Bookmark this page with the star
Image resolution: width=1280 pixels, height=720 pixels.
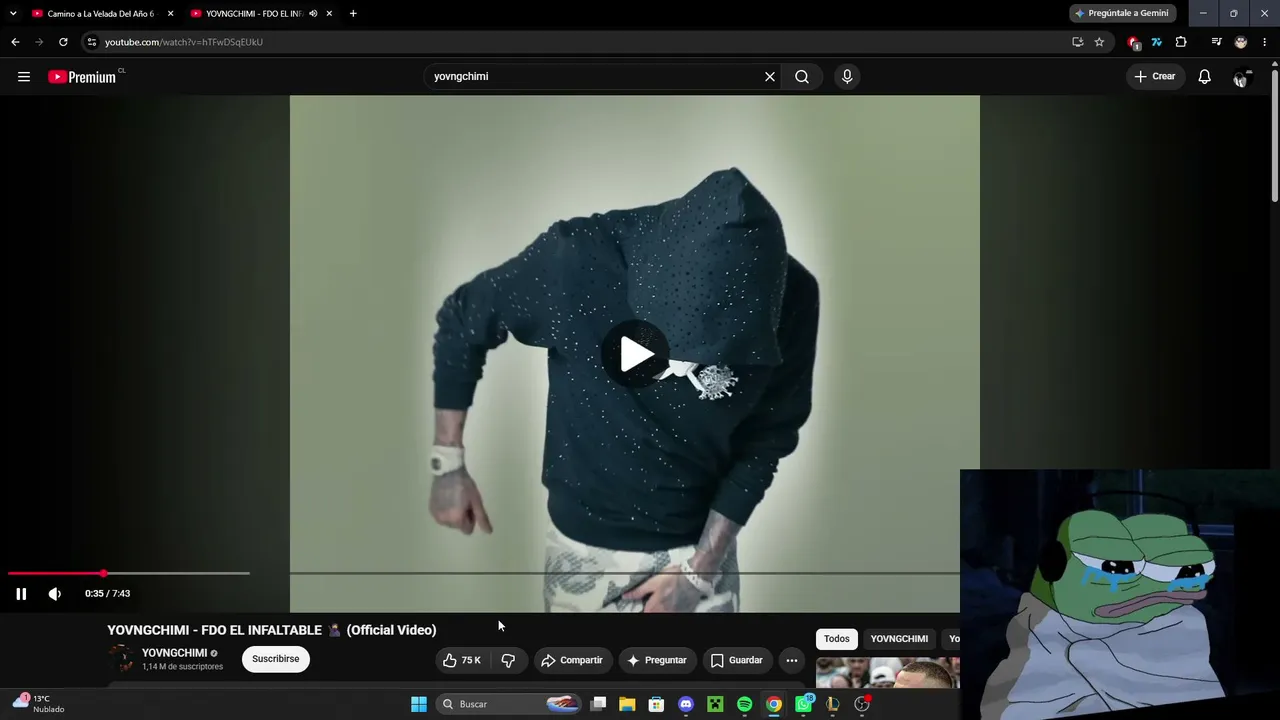click(1099, 42)
